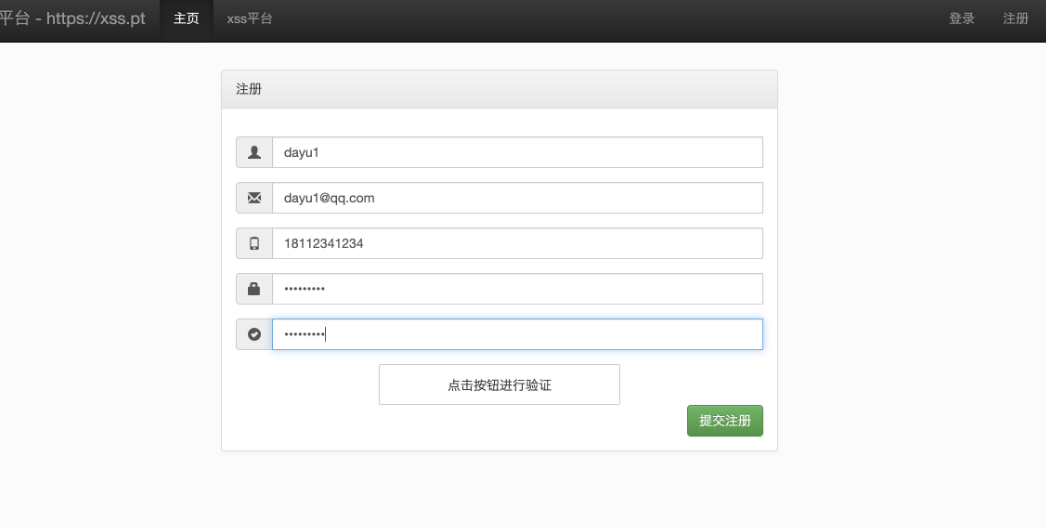Click the mobile phone icon beside number field
Screen dimensions: 1046x528
(254, 243)
